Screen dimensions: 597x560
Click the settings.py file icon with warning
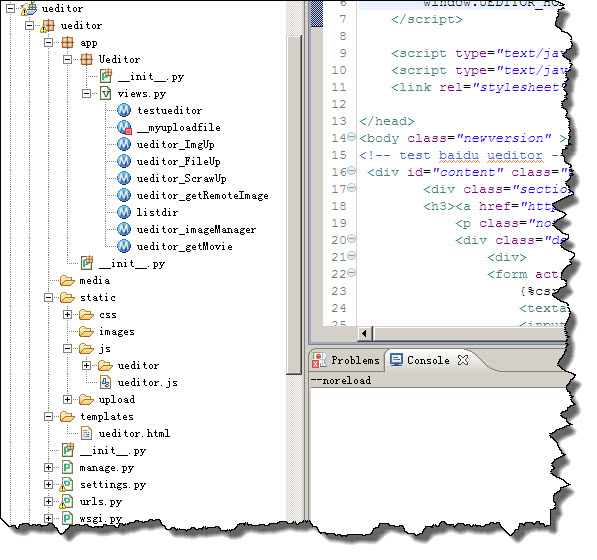[x=66, y=485]
